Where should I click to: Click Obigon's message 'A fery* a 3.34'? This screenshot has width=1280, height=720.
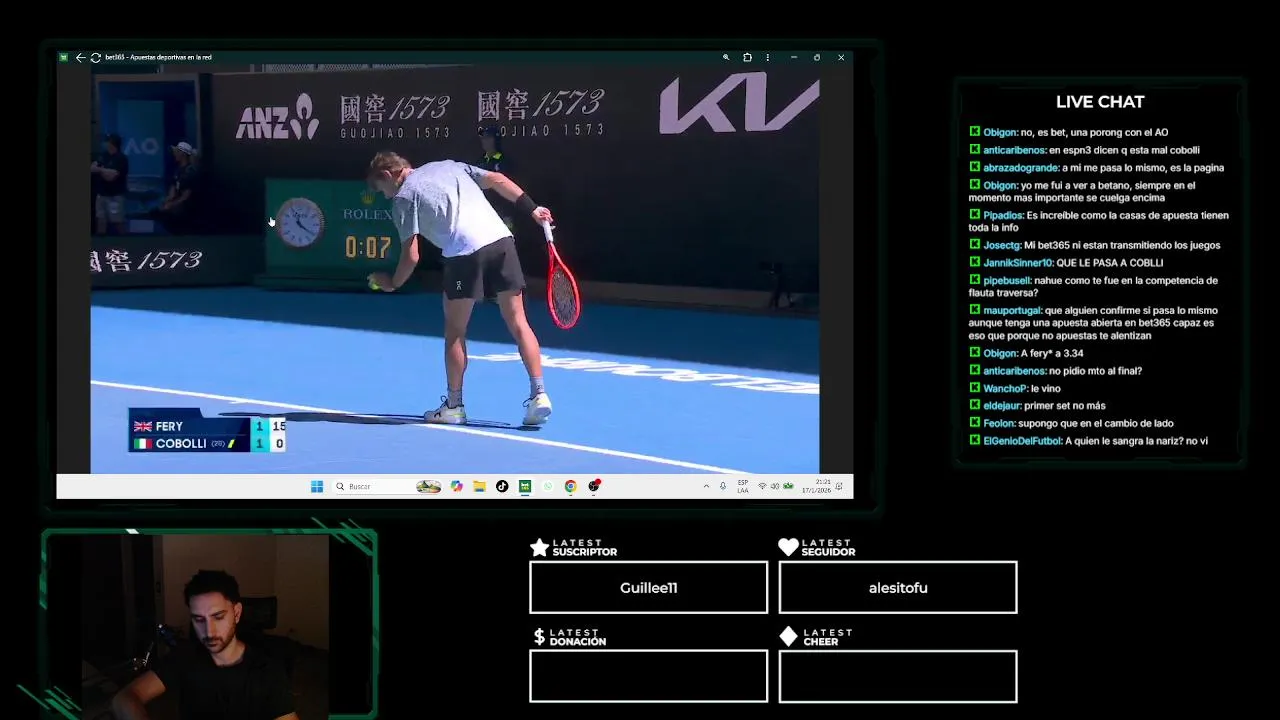pos(1051,353)
